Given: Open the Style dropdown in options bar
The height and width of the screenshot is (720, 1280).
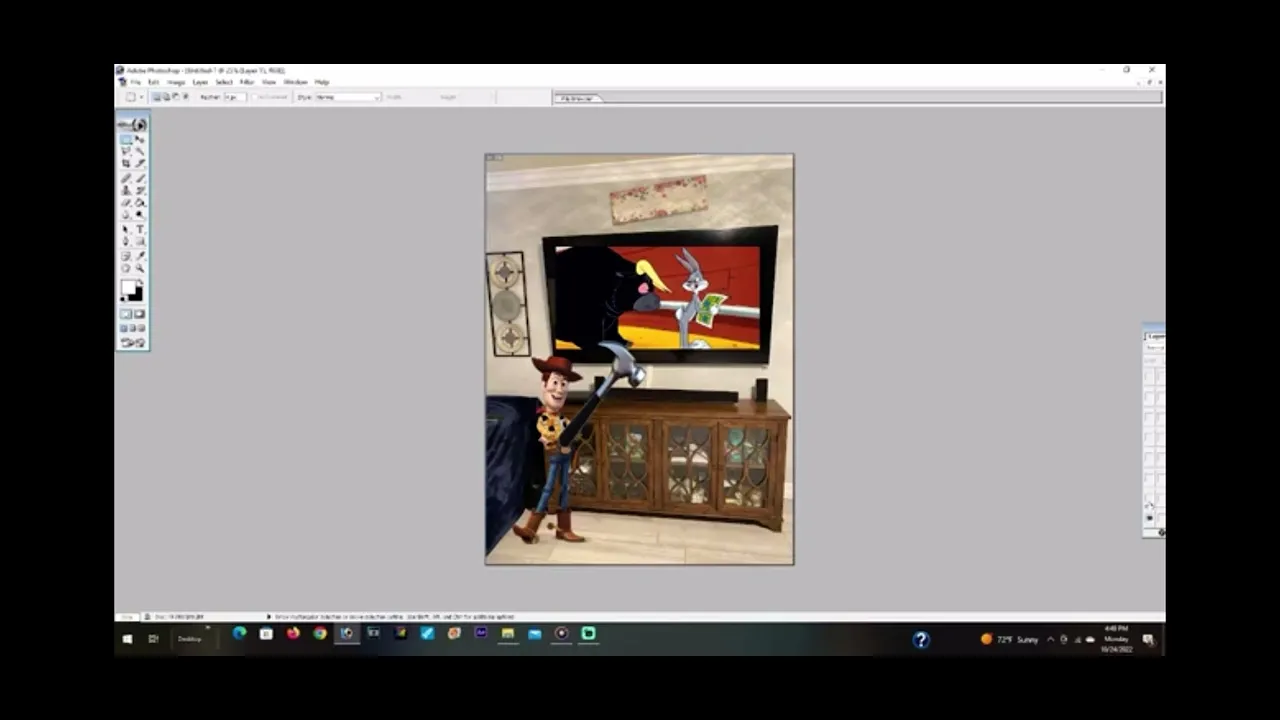Looking at the screenshot, I should click(348, 97).
